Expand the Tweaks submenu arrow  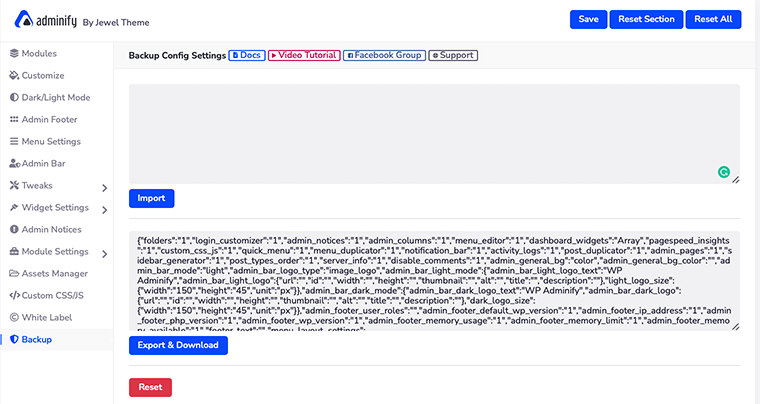(x=104, y=186)
